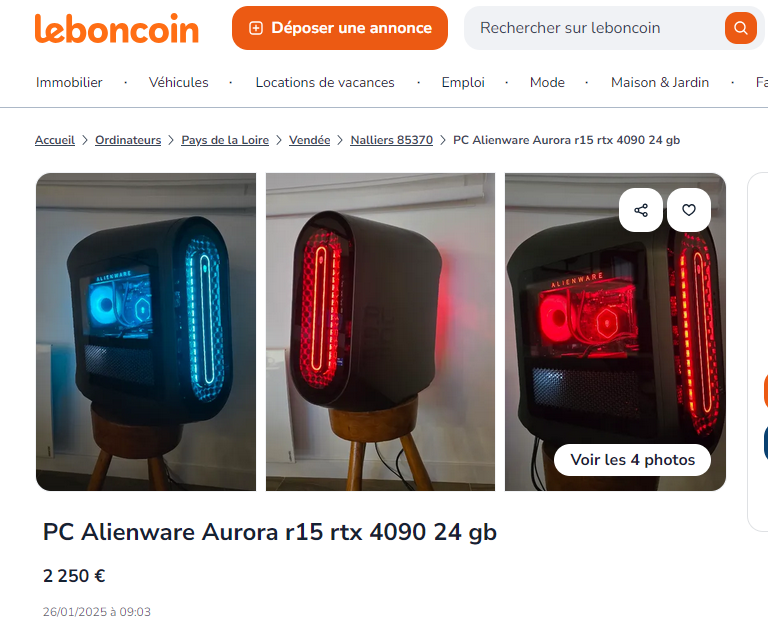The height and width of the screenshot is (629, 768).
Task: Click the Nalliers 85370 breadcrumb link
Action: pyautogui.click(x=391, y=140)
